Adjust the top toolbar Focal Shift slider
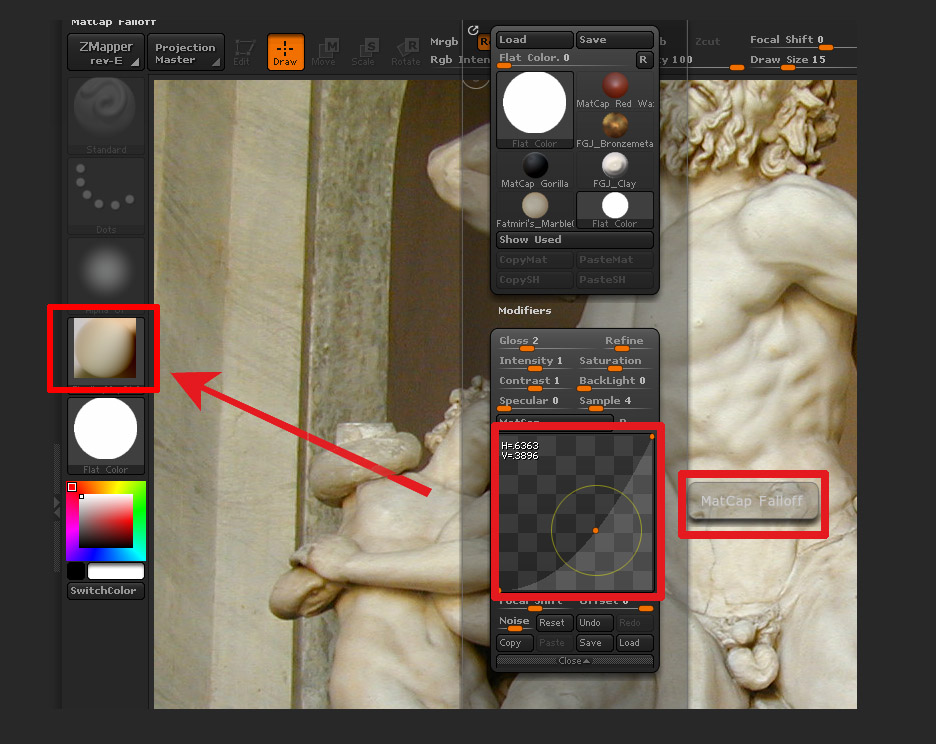 point(802,41)
